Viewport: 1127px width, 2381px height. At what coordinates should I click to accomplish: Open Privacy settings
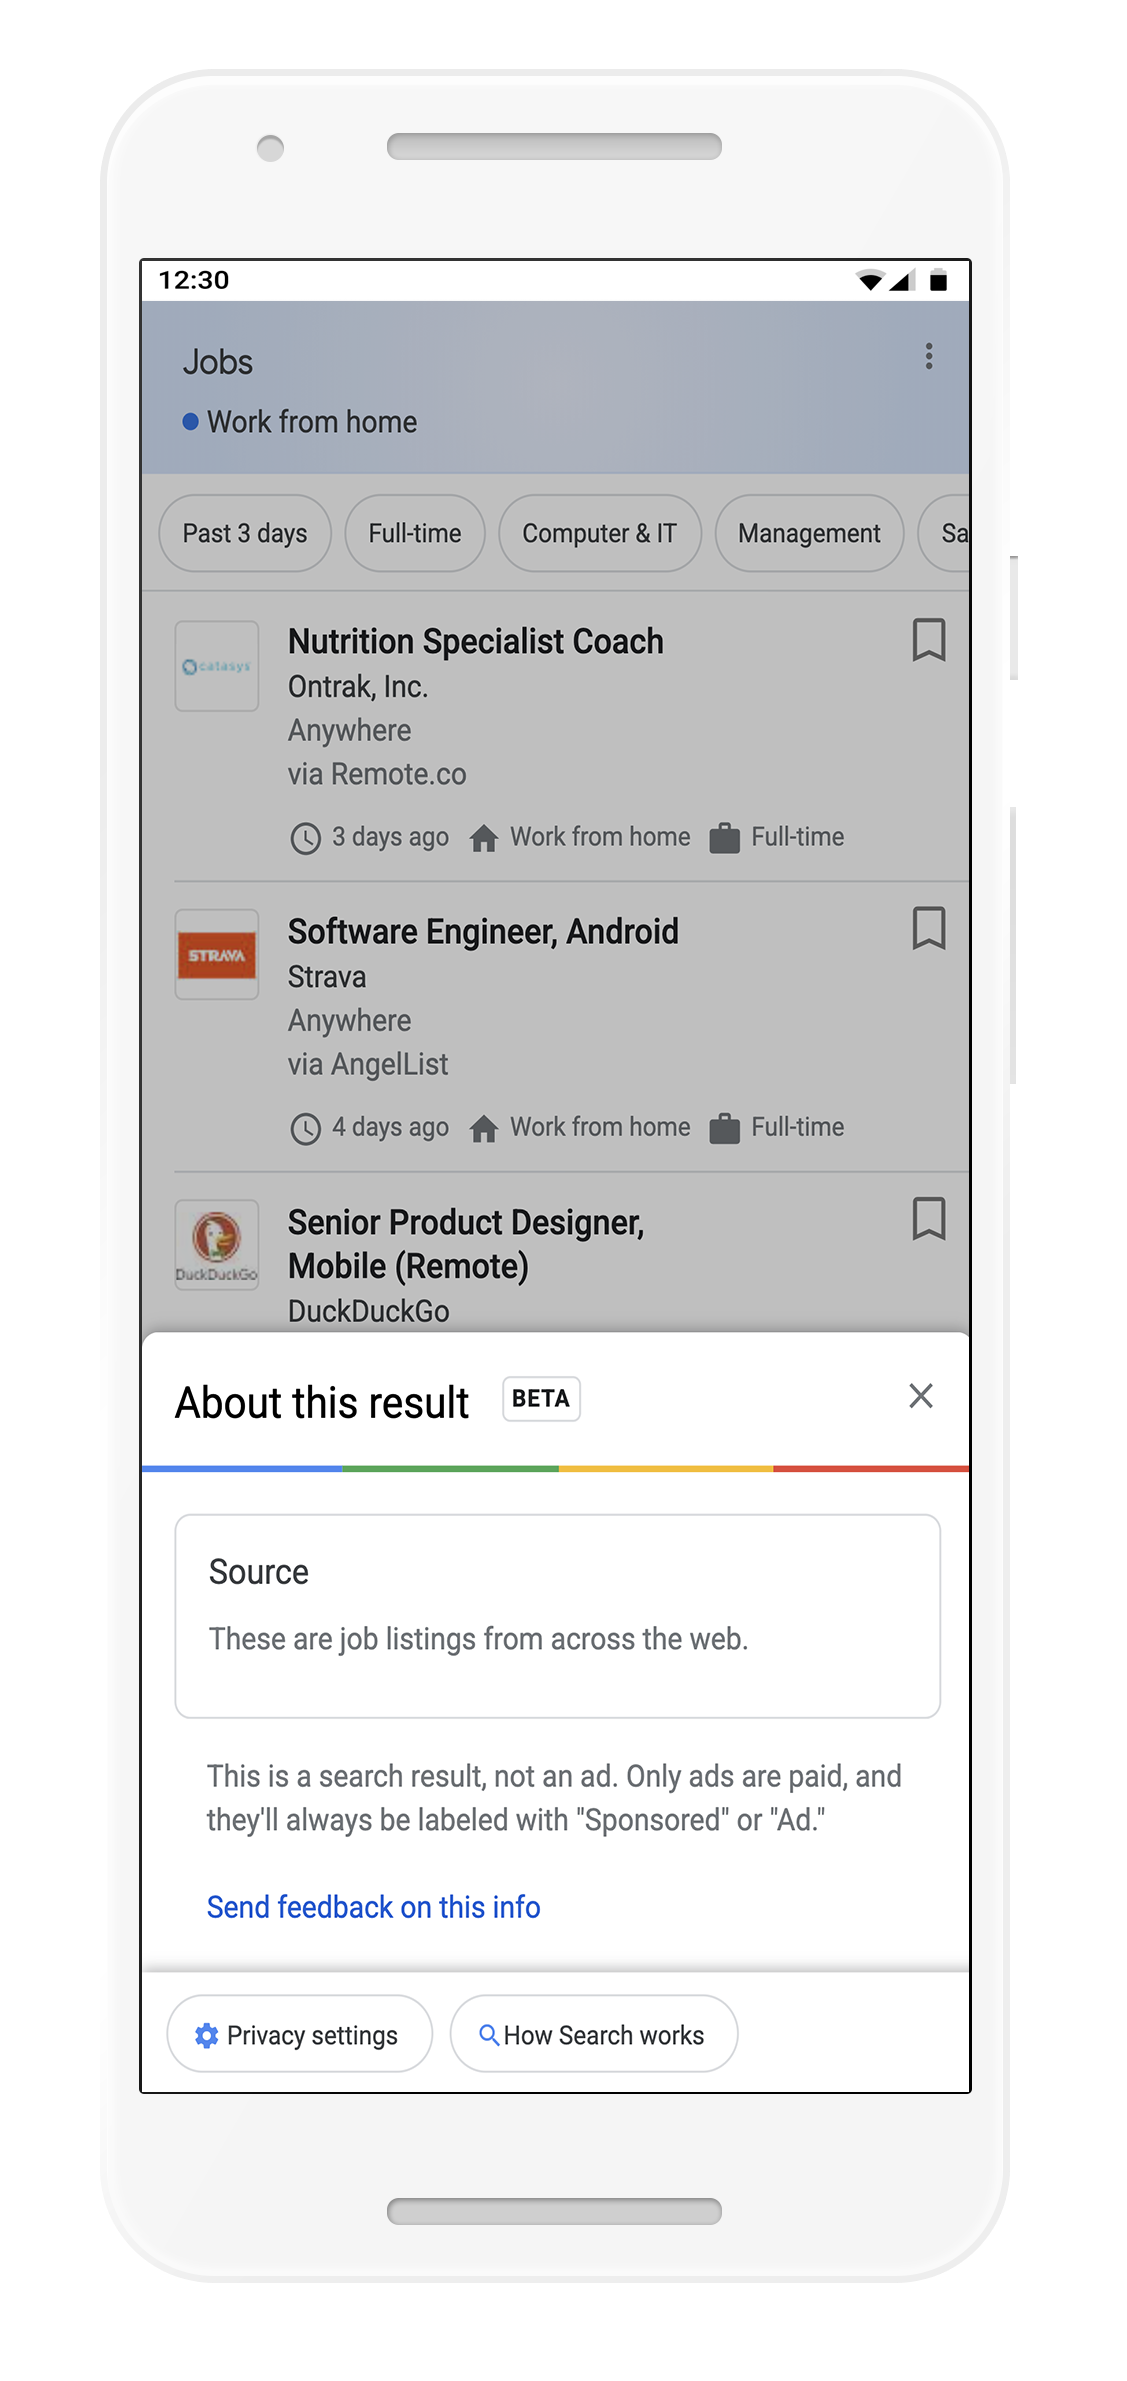point(299,2035)
